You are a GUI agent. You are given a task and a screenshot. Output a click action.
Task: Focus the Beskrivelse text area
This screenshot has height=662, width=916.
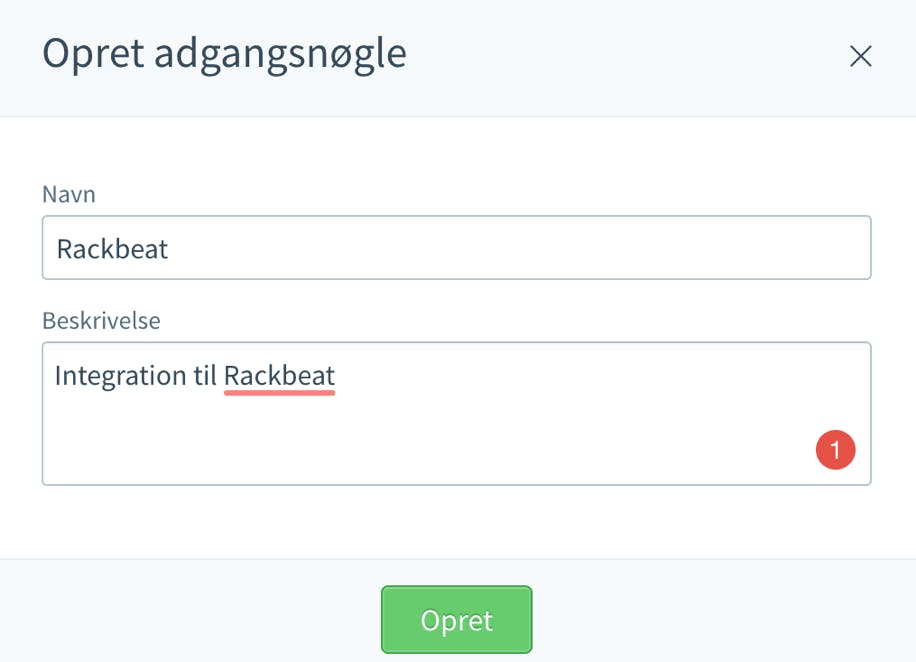pyautogui.click(x=456, y=414)
